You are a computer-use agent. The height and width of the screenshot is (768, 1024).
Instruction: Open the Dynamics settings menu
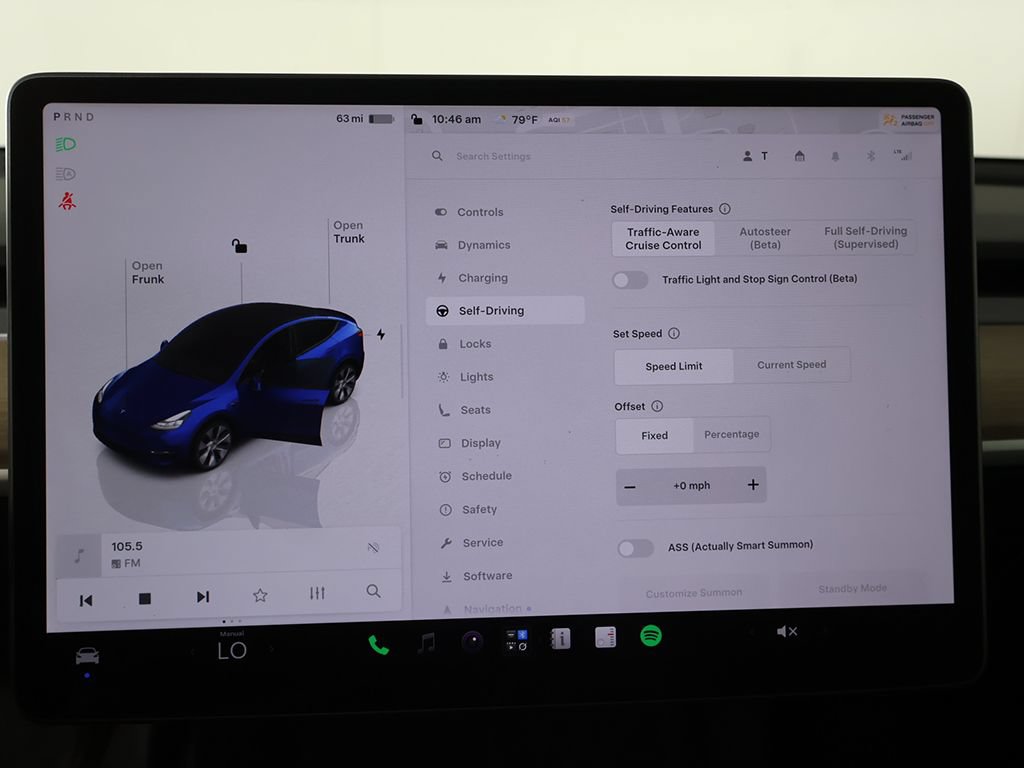click(505, 245)
